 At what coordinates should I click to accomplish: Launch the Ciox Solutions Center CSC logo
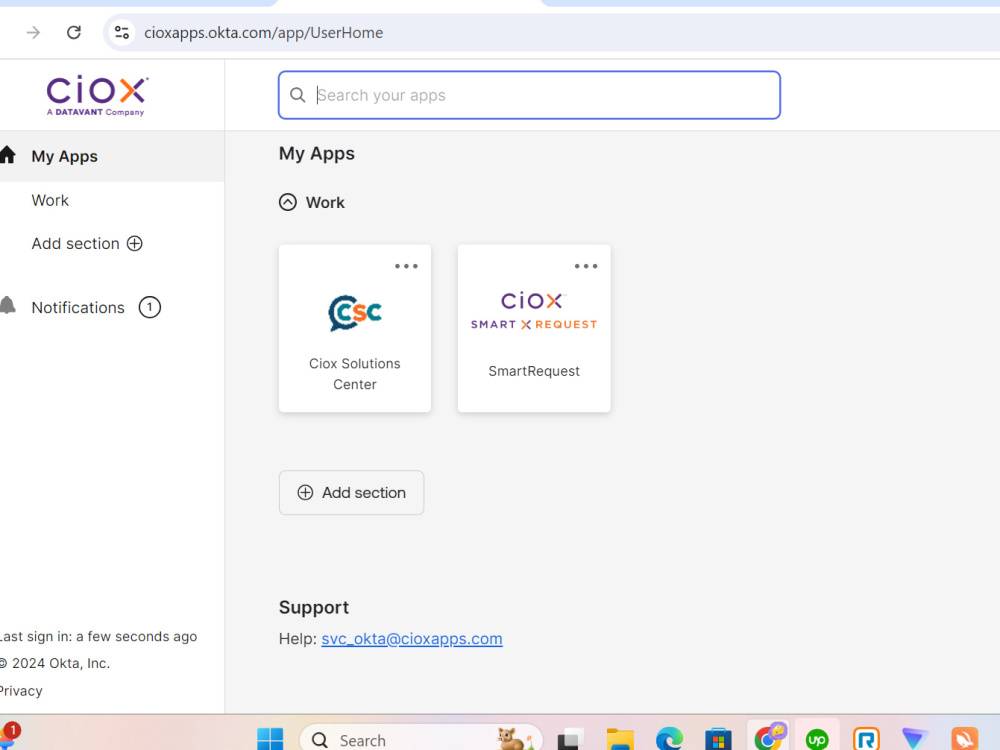[x=355, y=312]
